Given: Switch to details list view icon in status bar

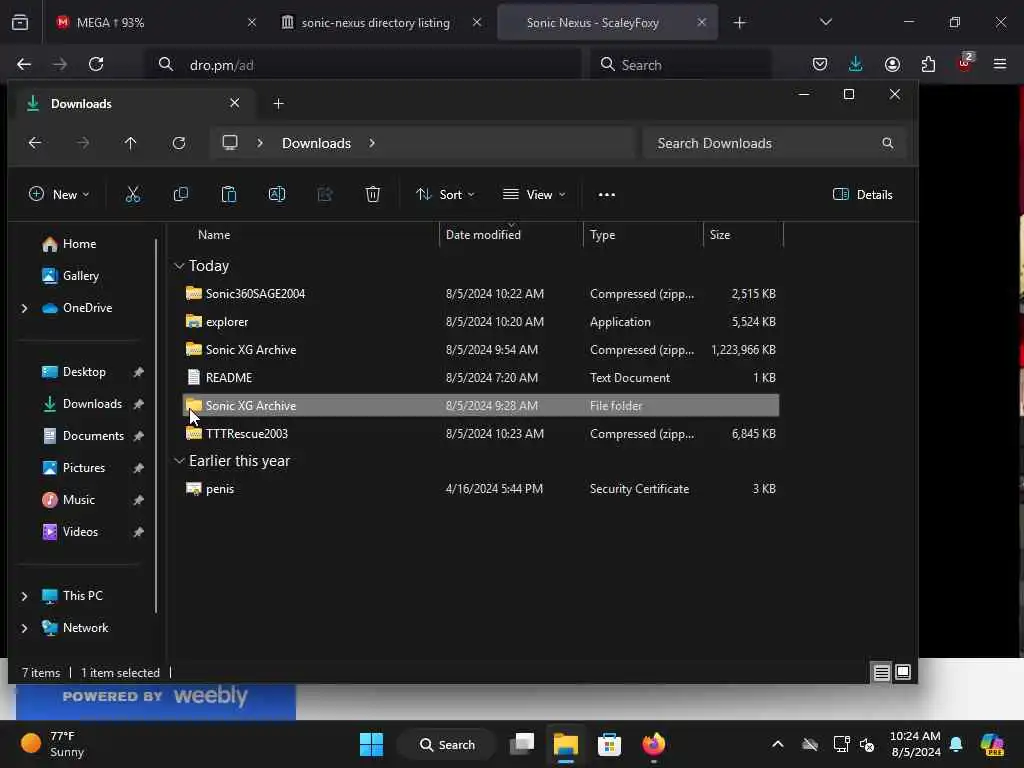Looking at the screenshot, I should coord(882,672).
